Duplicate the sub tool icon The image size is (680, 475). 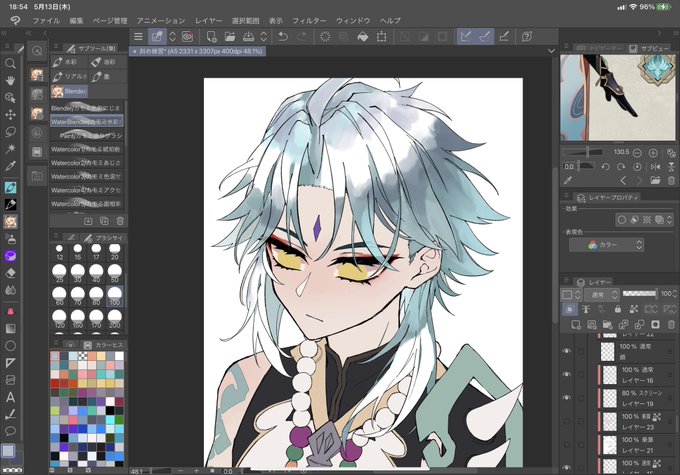(x=104, y=221)
